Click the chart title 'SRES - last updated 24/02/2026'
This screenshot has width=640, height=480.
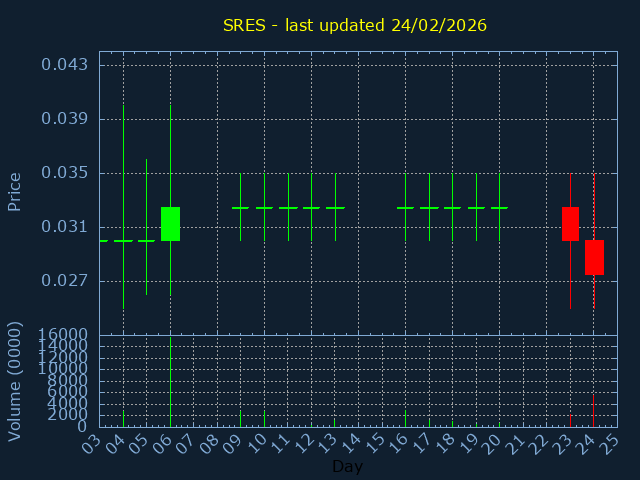pos(355,25)
